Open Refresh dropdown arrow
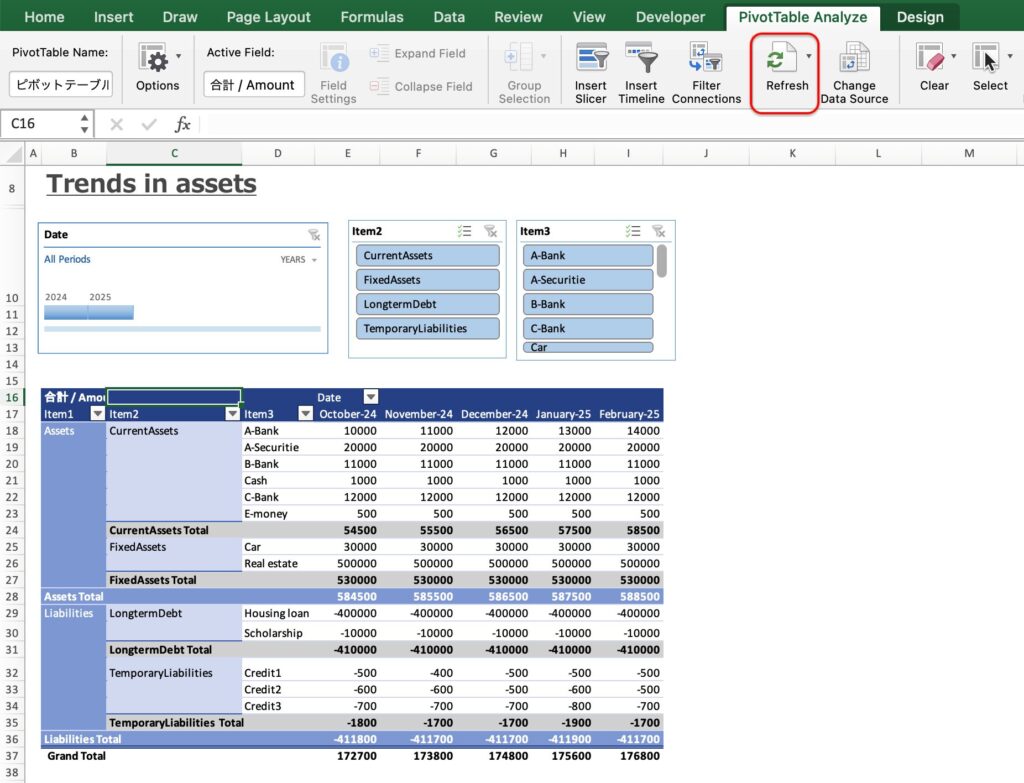1024x783 pixels. pyautogui.click(x=808, y=56)
